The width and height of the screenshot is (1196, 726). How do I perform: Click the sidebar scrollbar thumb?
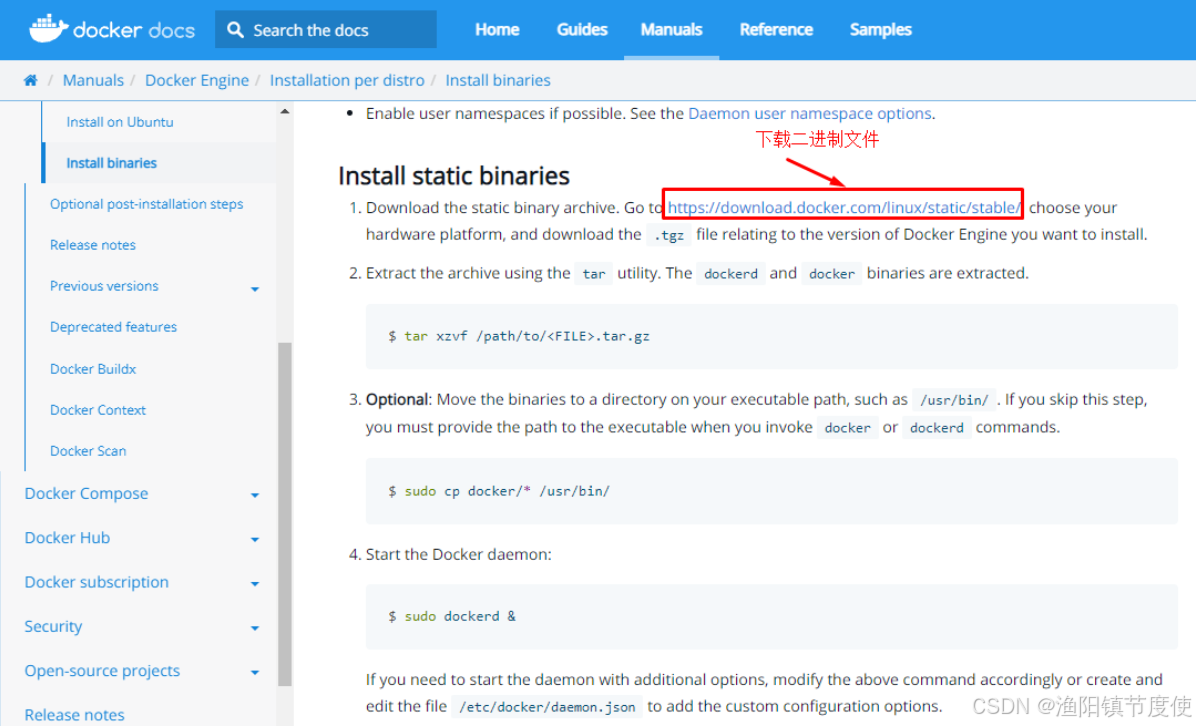tap(285, 514)
